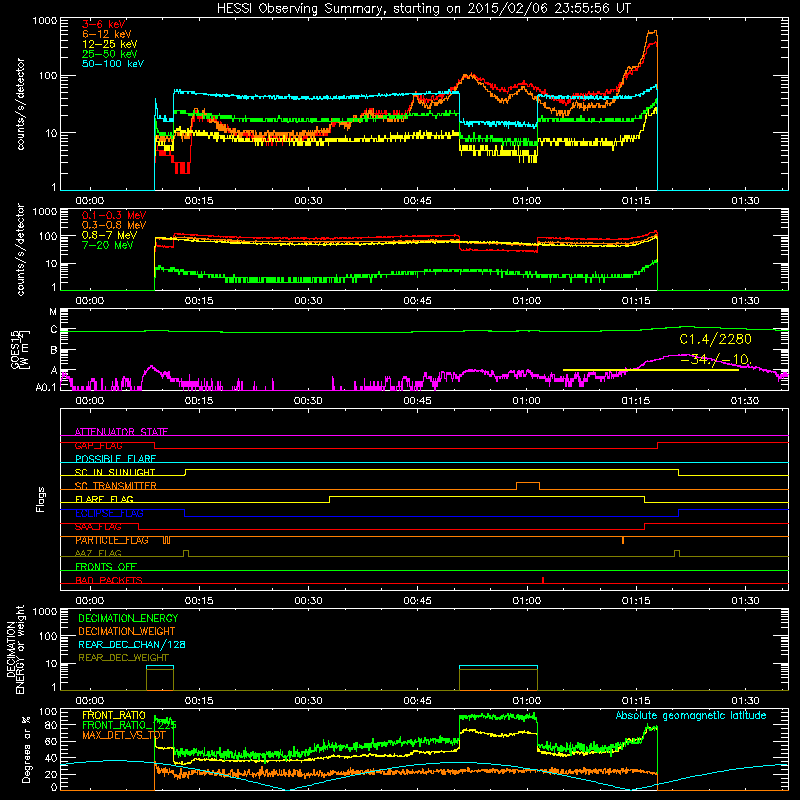Click the BAD_PACKETS flag label
This screenshot has height=800, width=800.
[109, 581]
